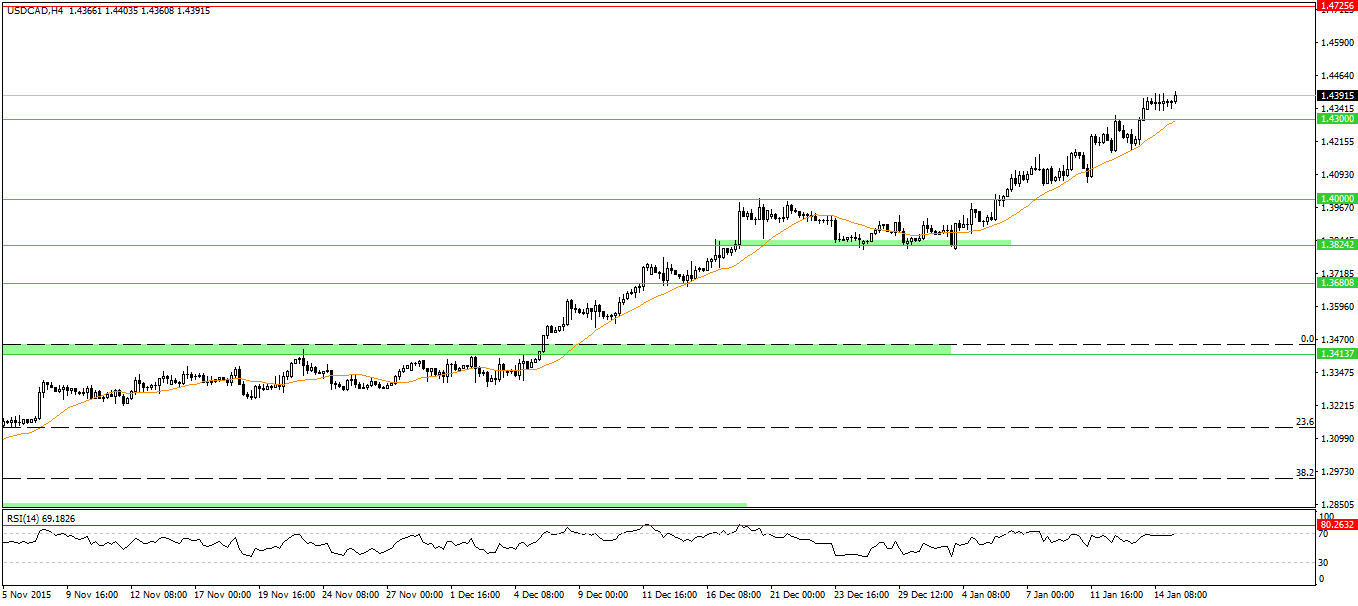1358x606 pixels.
Task: Click the USDCAD,H4 chart title text
Action: (x=34, y=11)
